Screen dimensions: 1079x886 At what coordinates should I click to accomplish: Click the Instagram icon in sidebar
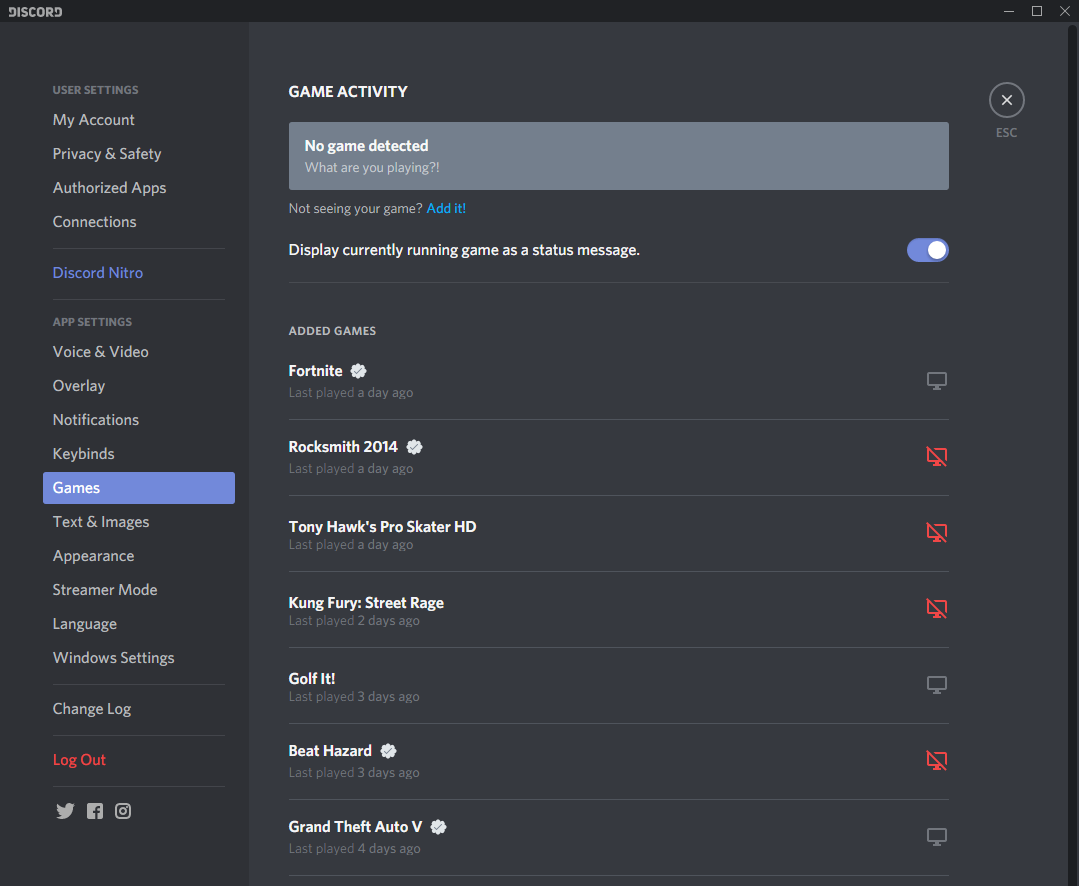[x=123, y=811]
